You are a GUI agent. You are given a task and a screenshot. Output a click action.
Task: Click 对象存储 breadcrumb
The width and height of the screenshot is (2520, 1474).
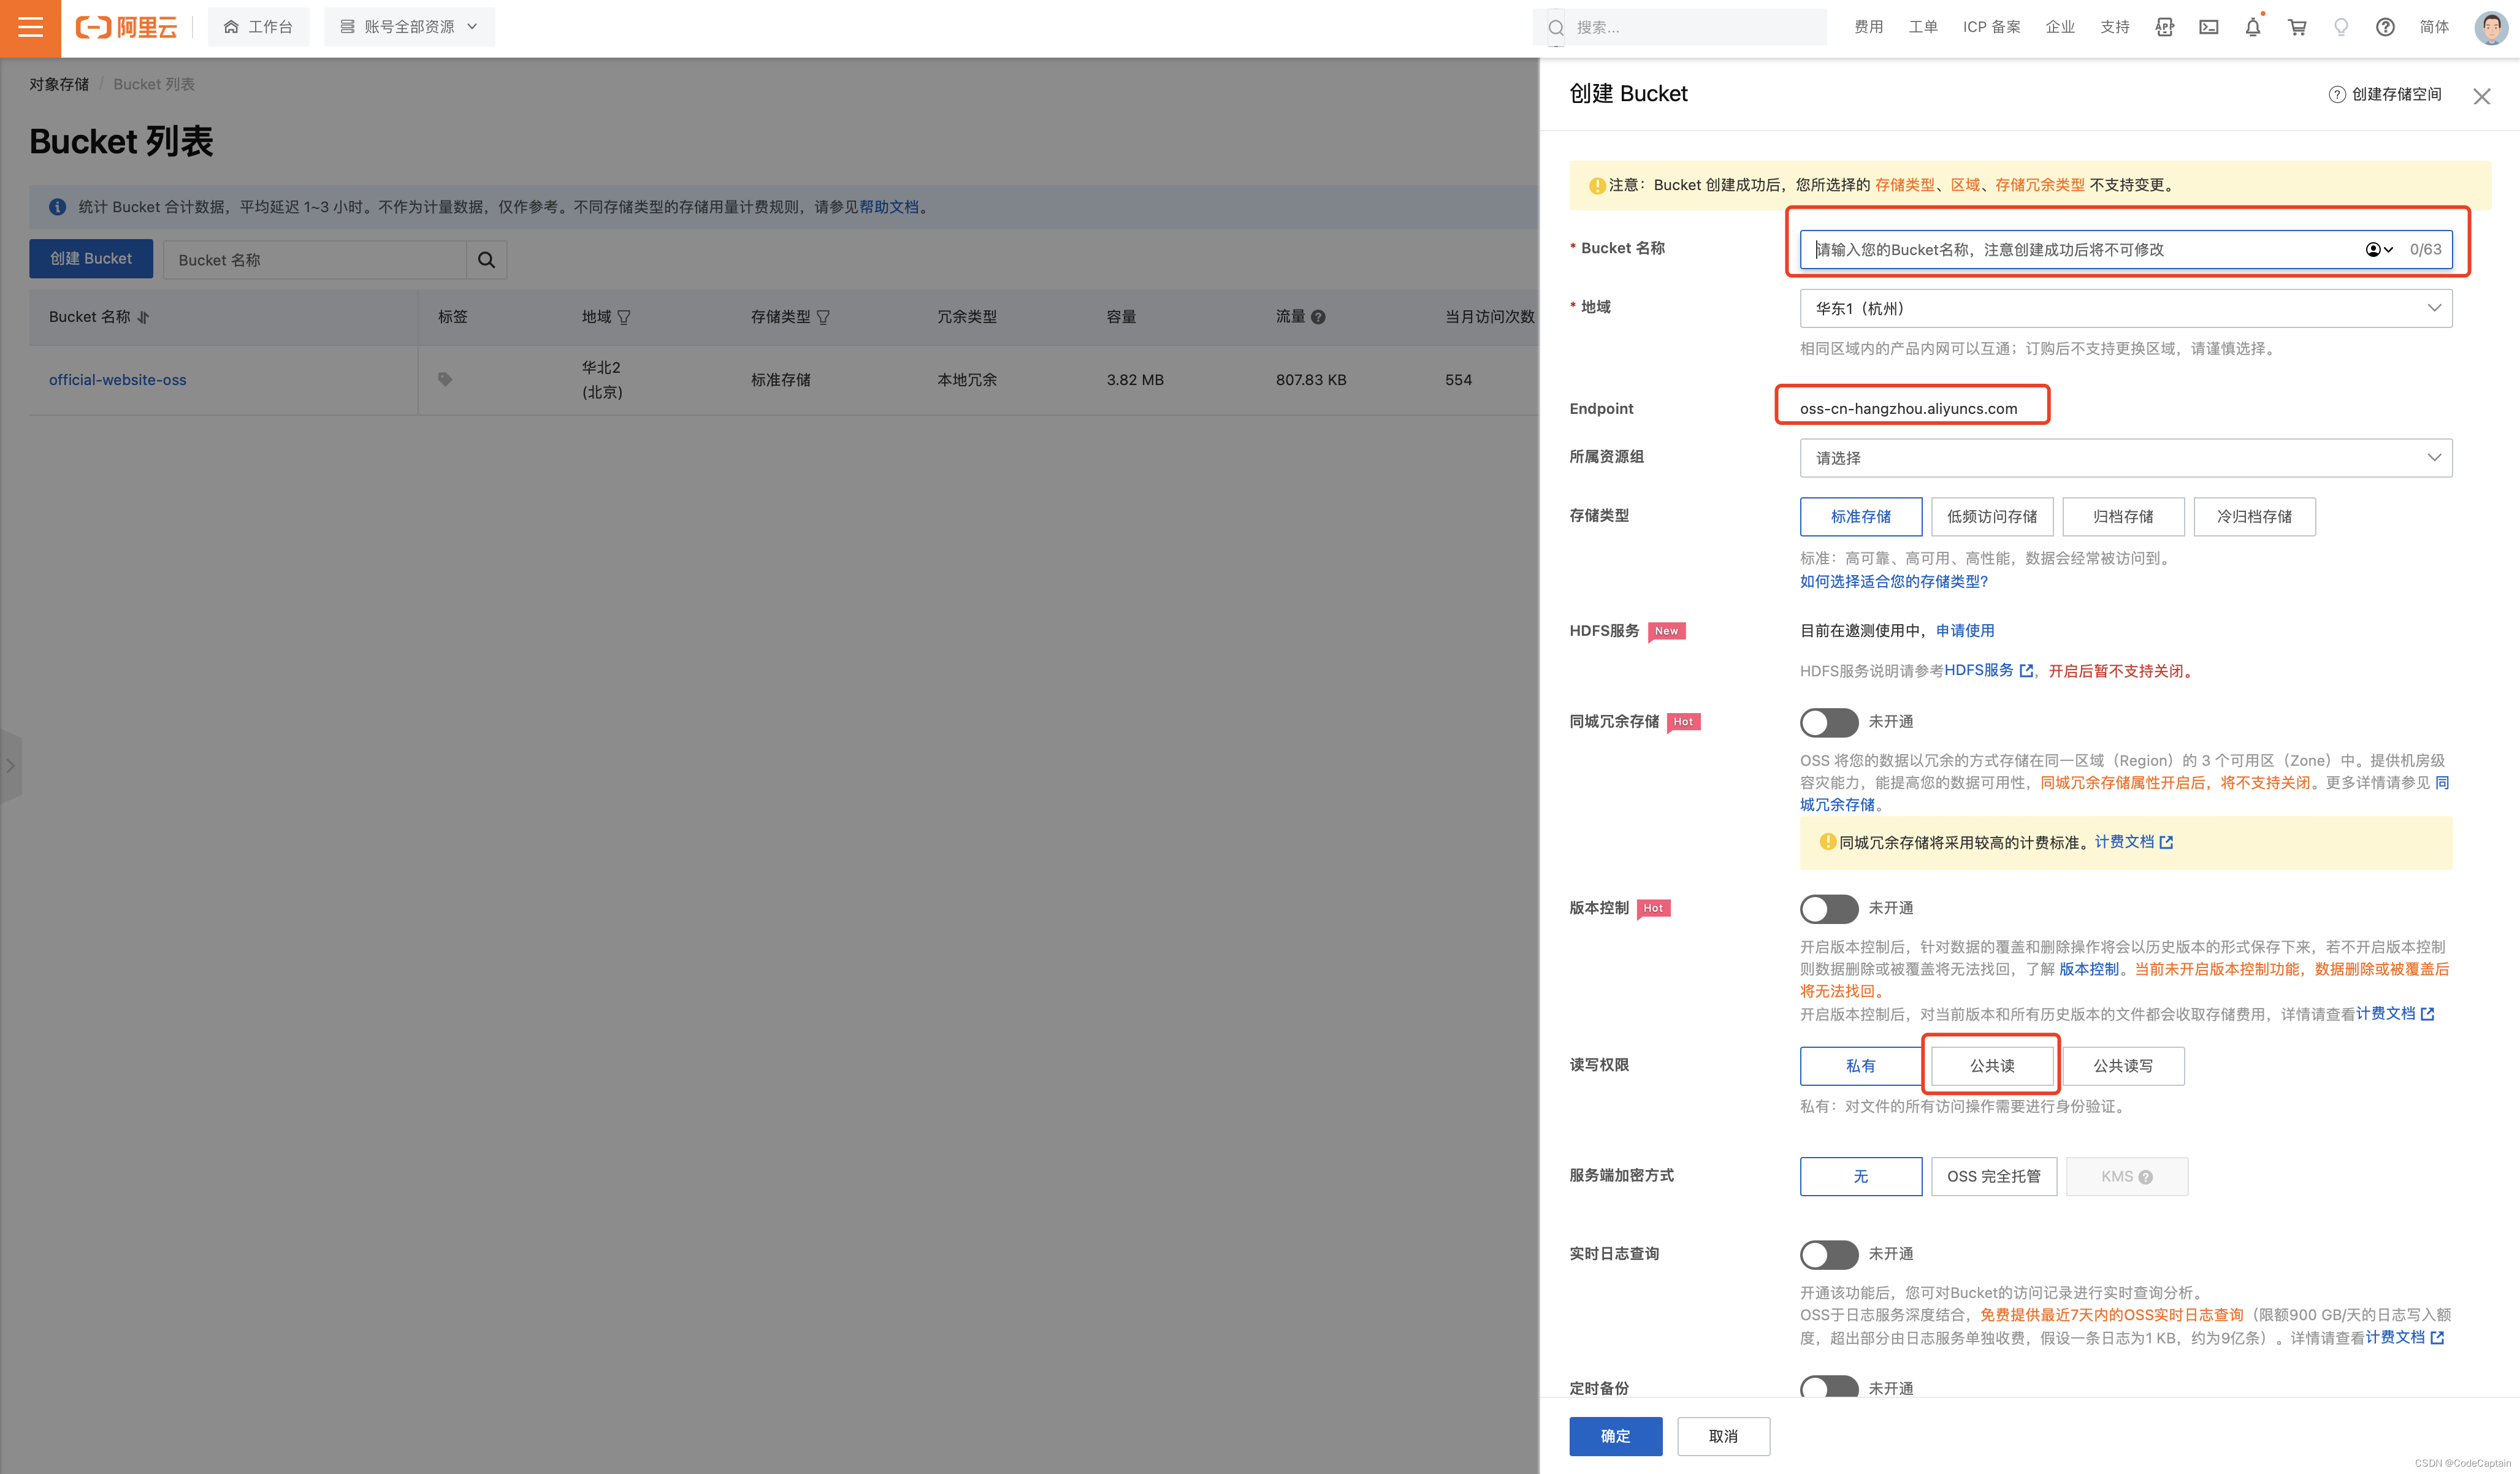[x=59, y=84]
